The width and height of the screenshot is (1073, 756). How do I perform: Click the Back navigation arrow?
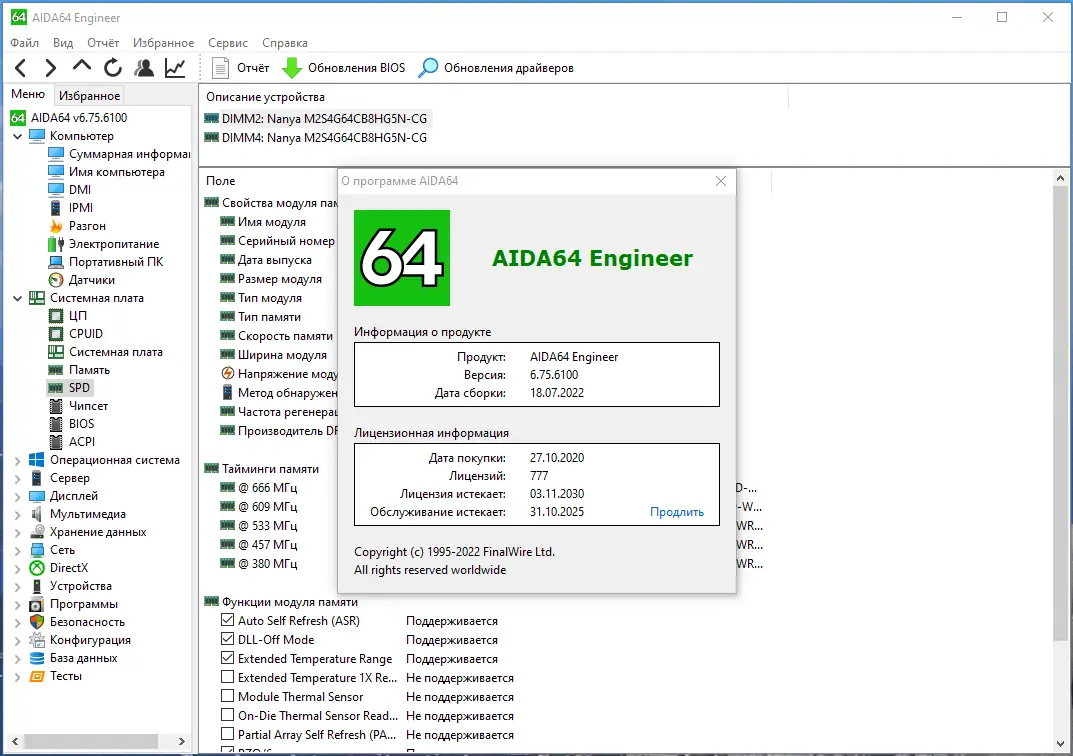point(20,68)
